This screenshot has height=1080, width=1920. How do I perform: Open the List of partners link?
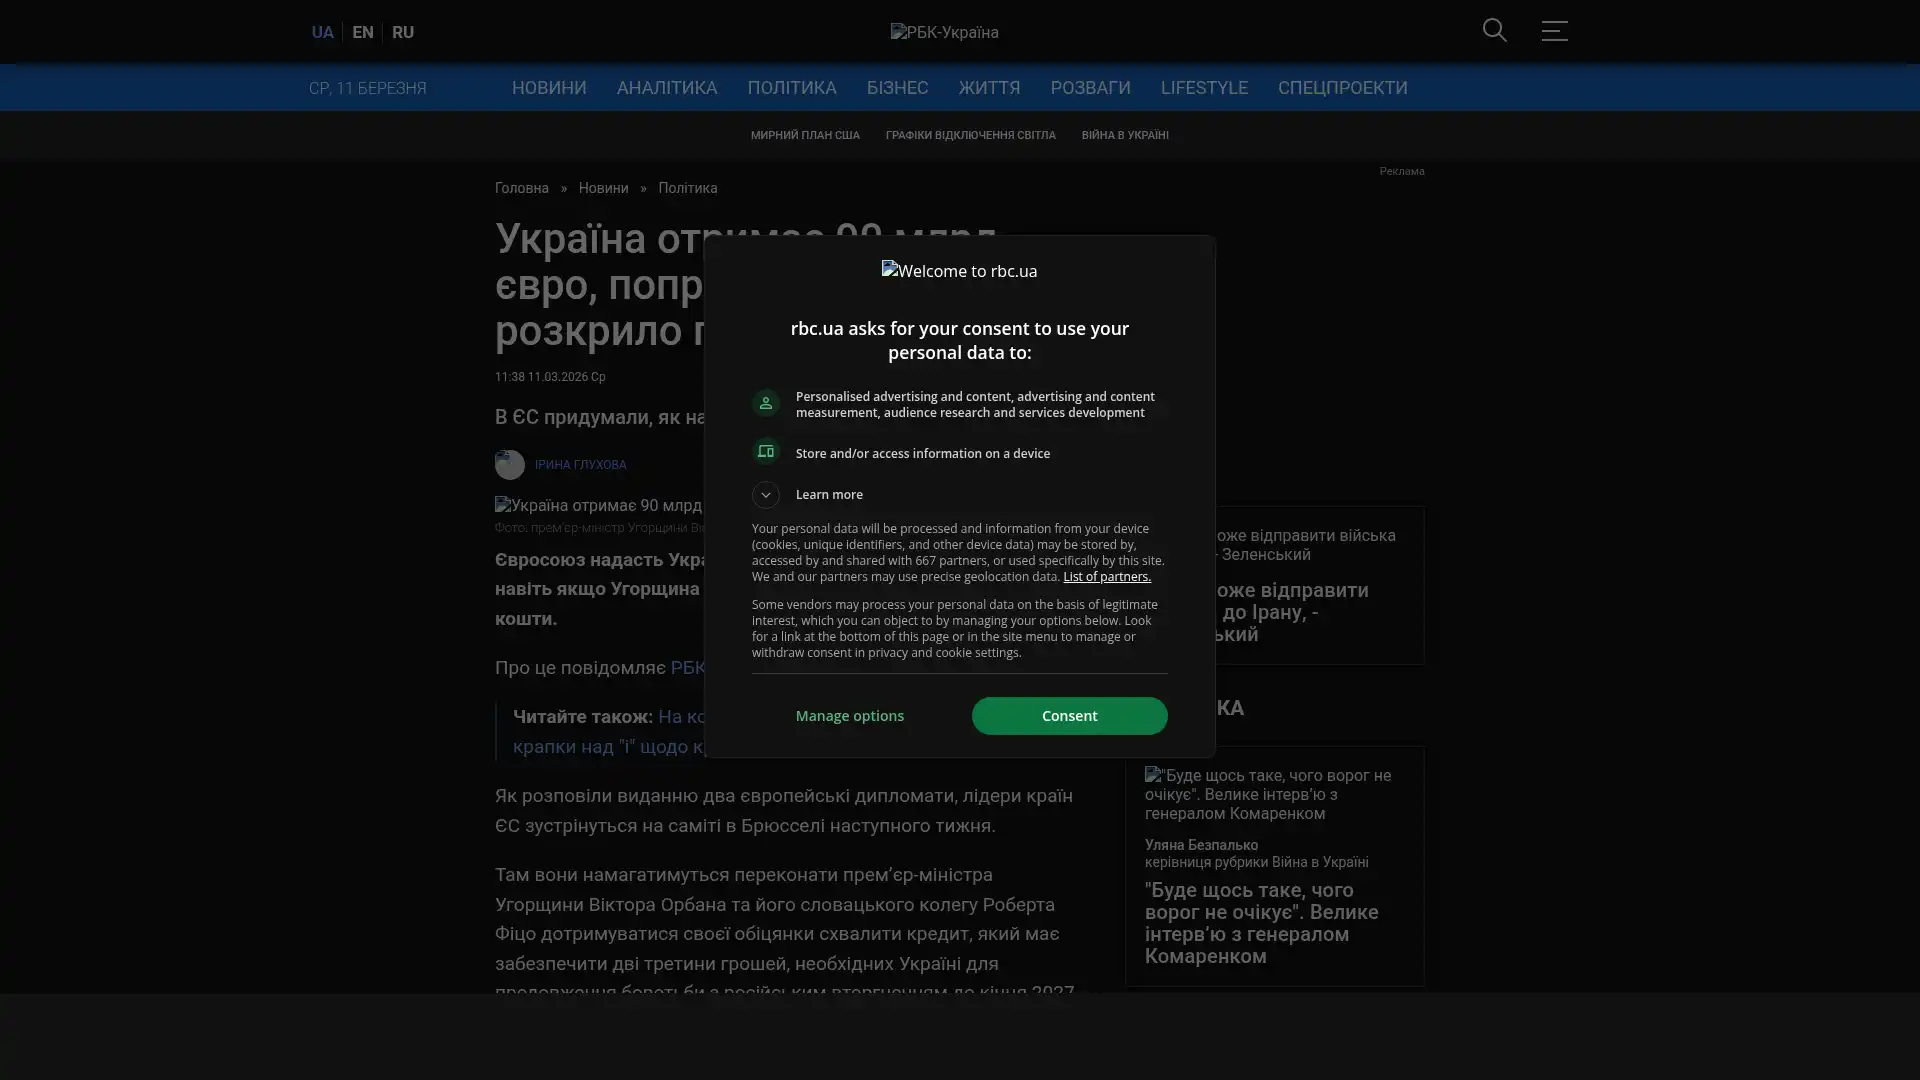tap(1106, 577)
